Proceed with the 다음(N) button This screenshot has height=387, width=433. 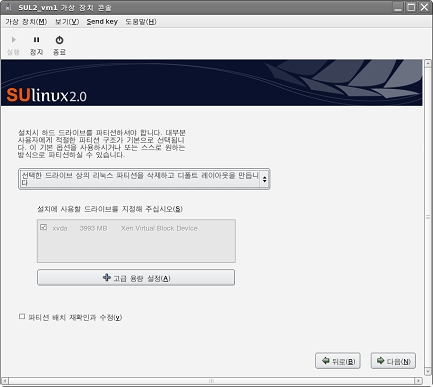[393, 361]
